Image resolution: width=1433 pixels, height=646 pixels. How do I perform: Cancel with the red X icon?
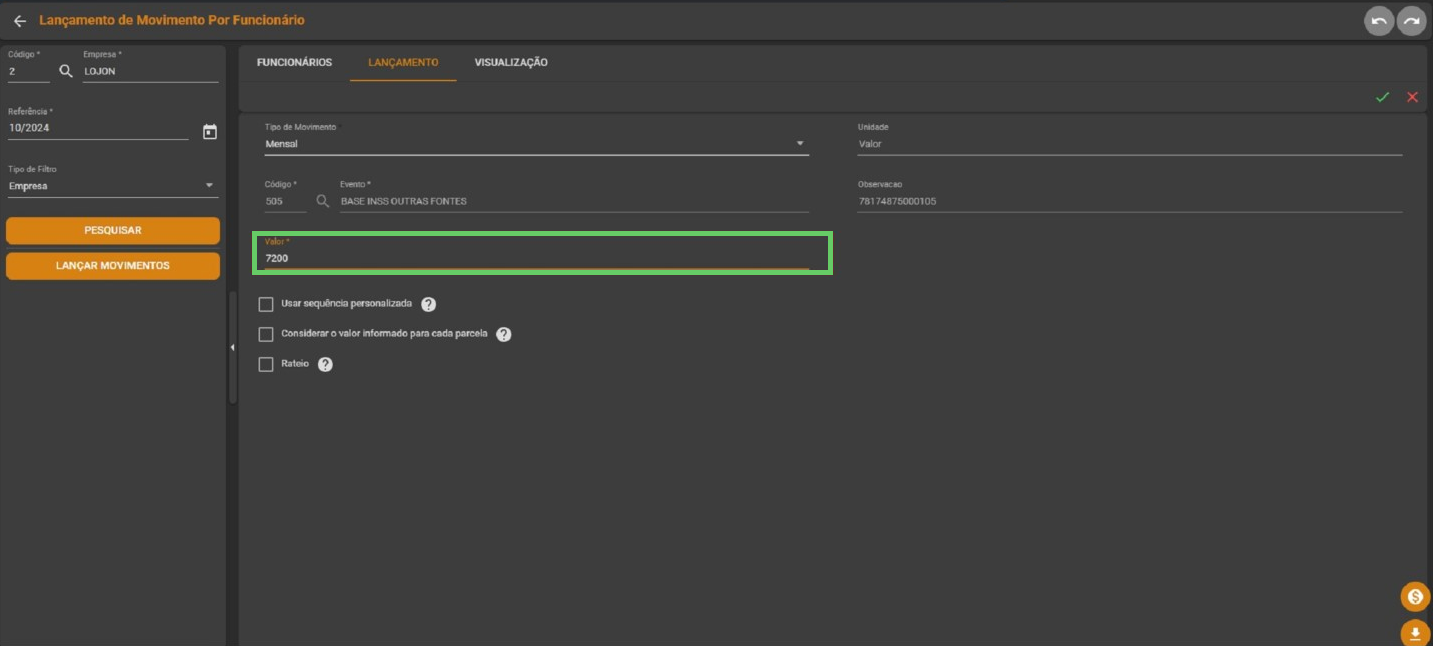tap(1412, 97)
